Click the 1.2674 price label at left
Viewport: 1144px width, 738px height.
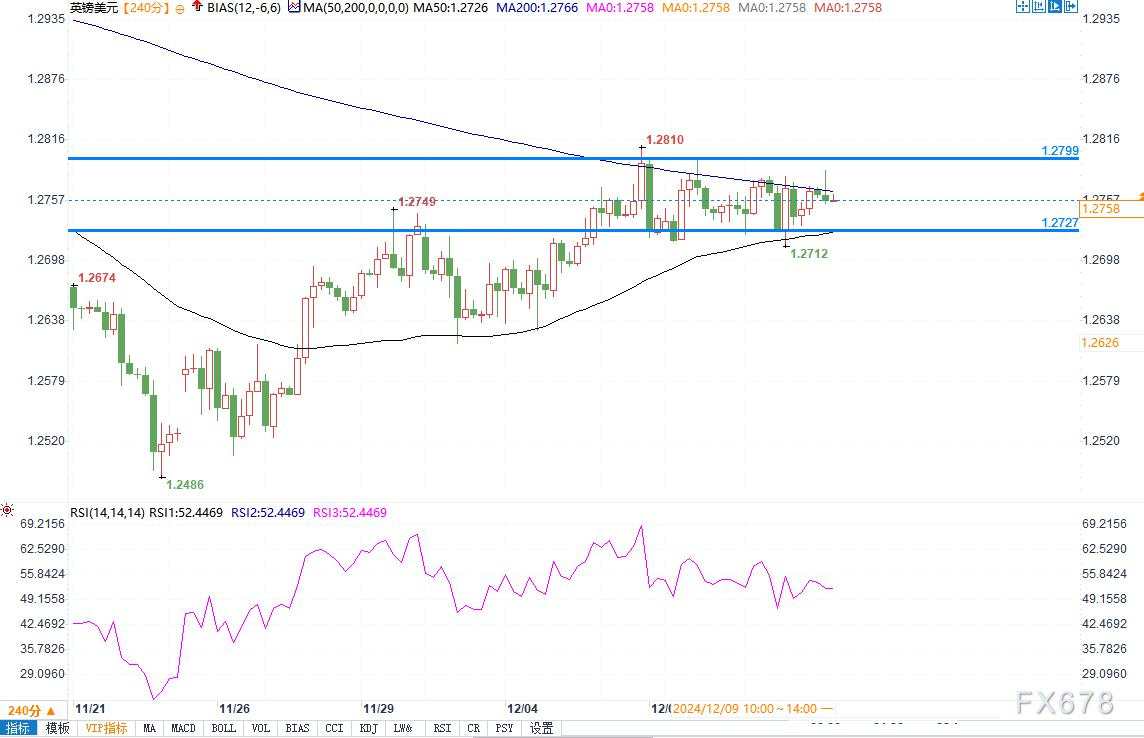pos(96,278)
